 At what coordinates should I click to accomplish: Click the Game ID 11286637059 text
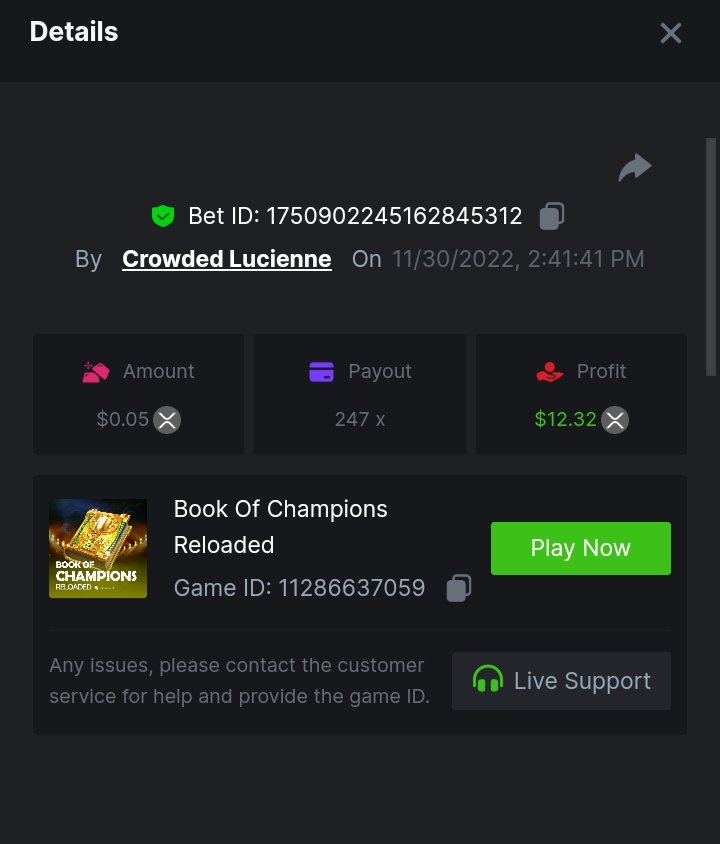(300, 588)
